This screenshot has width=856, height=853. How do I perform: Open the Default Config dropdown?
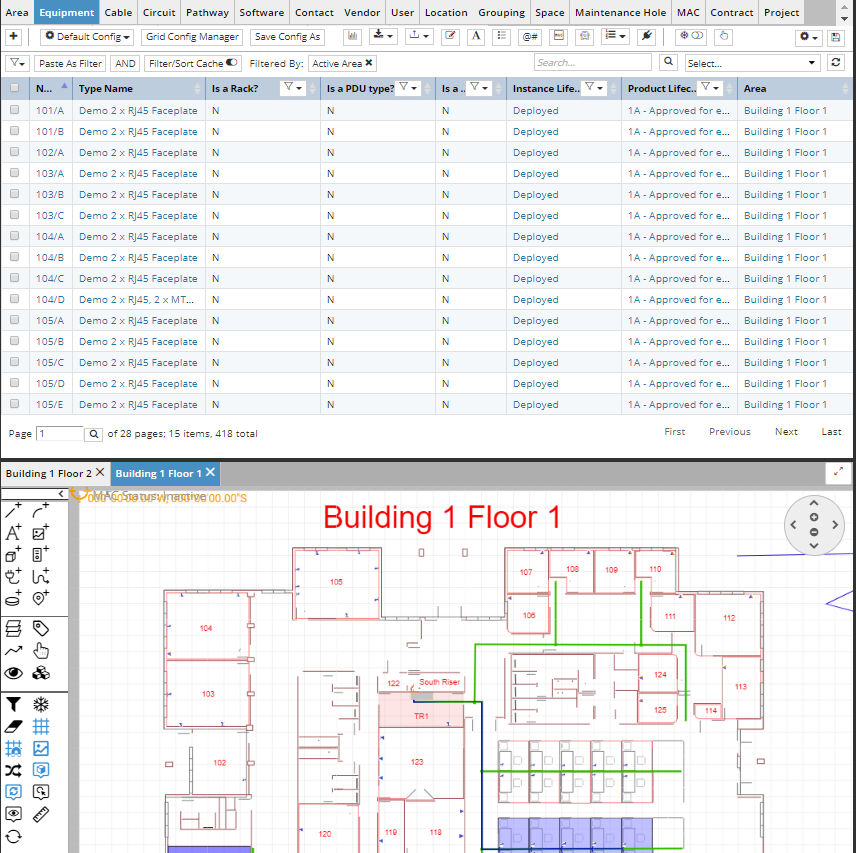(87, 37)
